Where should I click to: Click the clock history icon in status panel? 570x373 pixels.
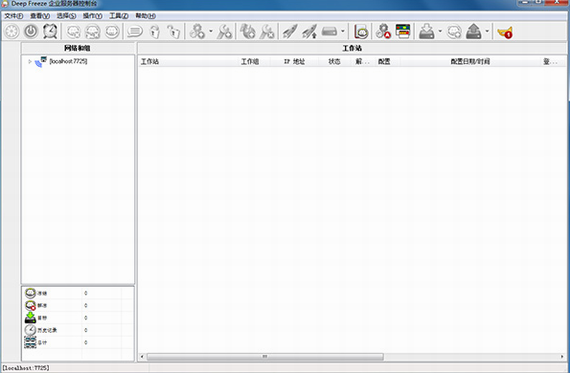31,330
